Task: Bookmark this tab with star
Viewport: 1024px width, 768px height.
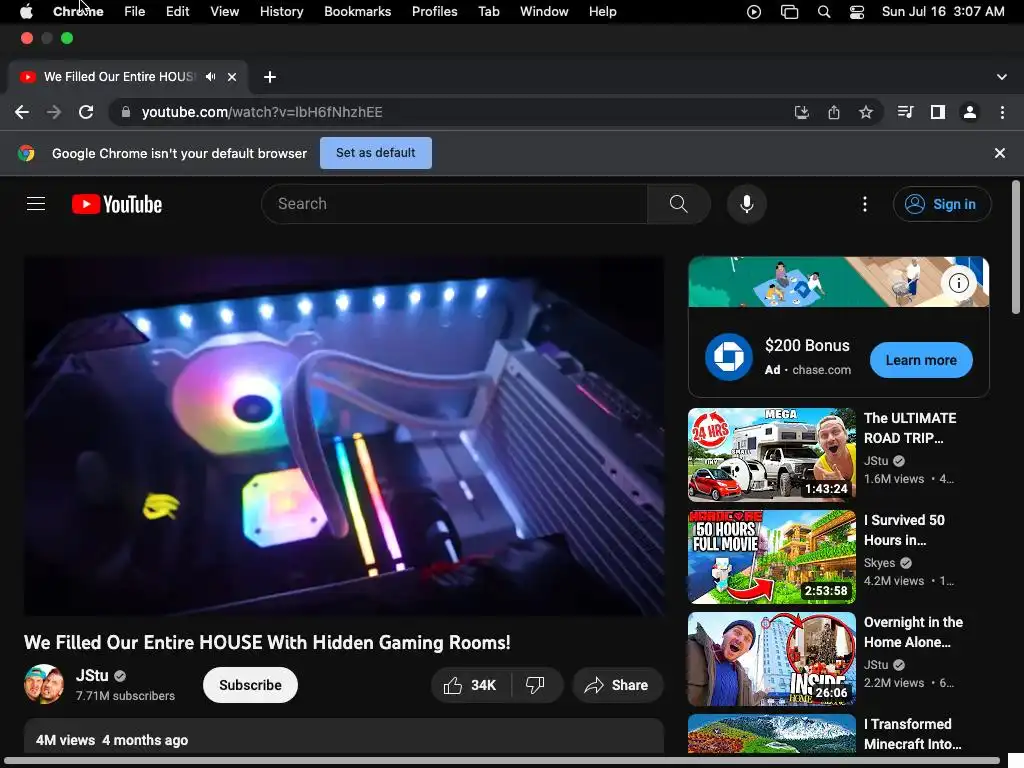Action: [x=866, y=112]
